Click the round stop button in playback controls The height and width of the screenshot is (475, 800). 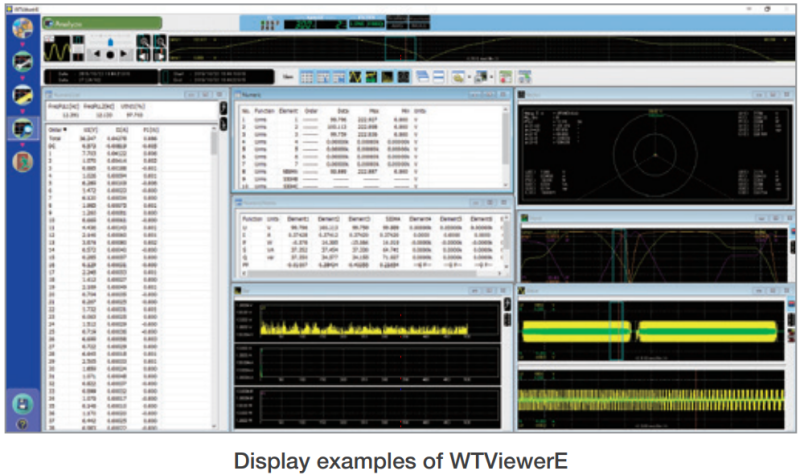110,55
